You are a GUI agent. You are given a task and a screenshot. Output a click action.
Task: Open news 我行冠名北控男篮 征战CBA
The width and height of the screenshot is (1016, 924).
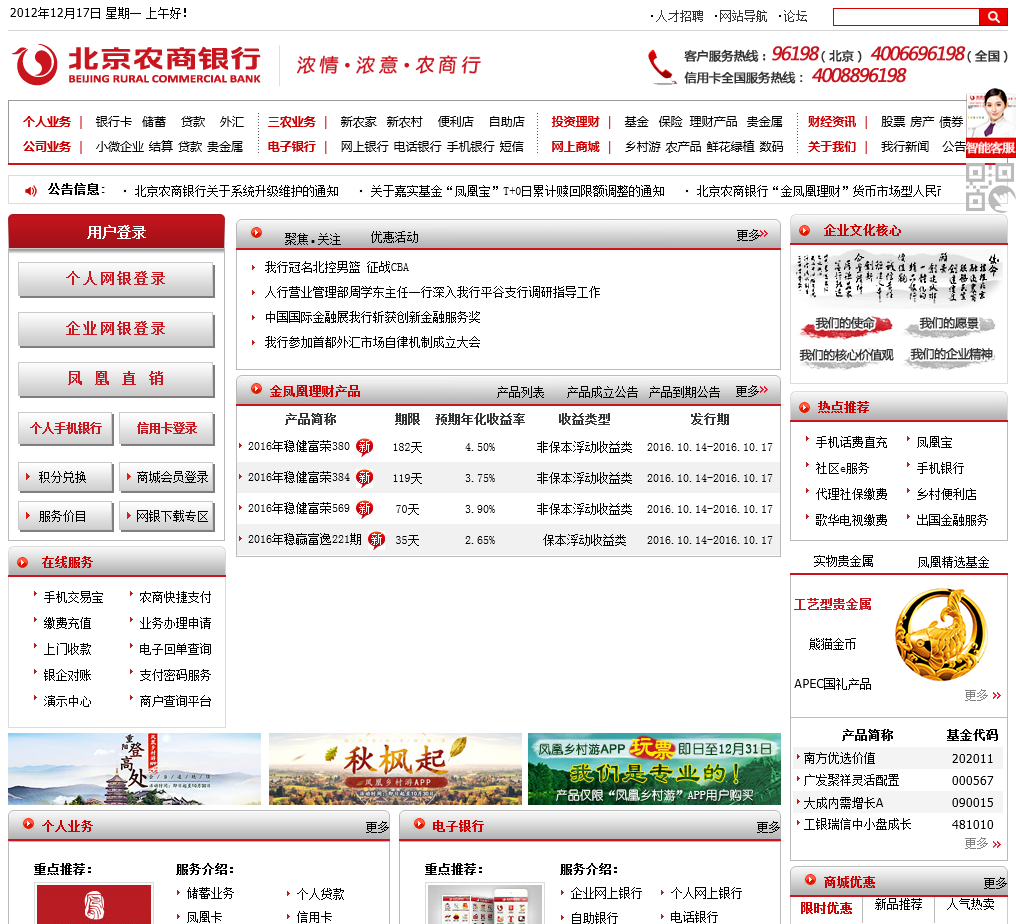tap(337, 268)
